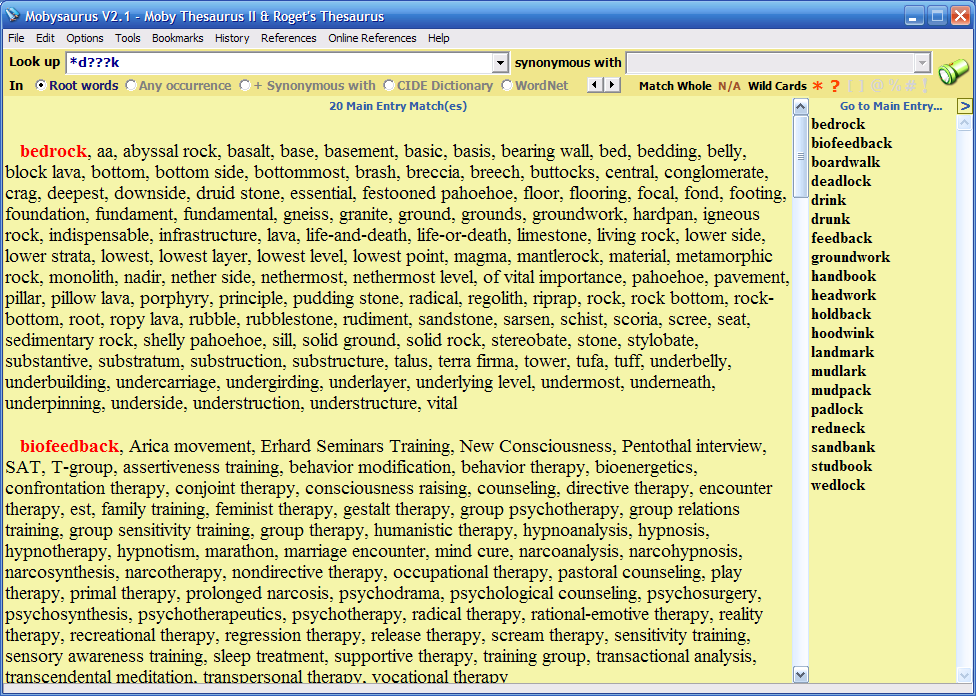The height and width of the screenshot is (696, 976).
Task: Click the Go to Main Entry... link
Action: coord(891,106)
